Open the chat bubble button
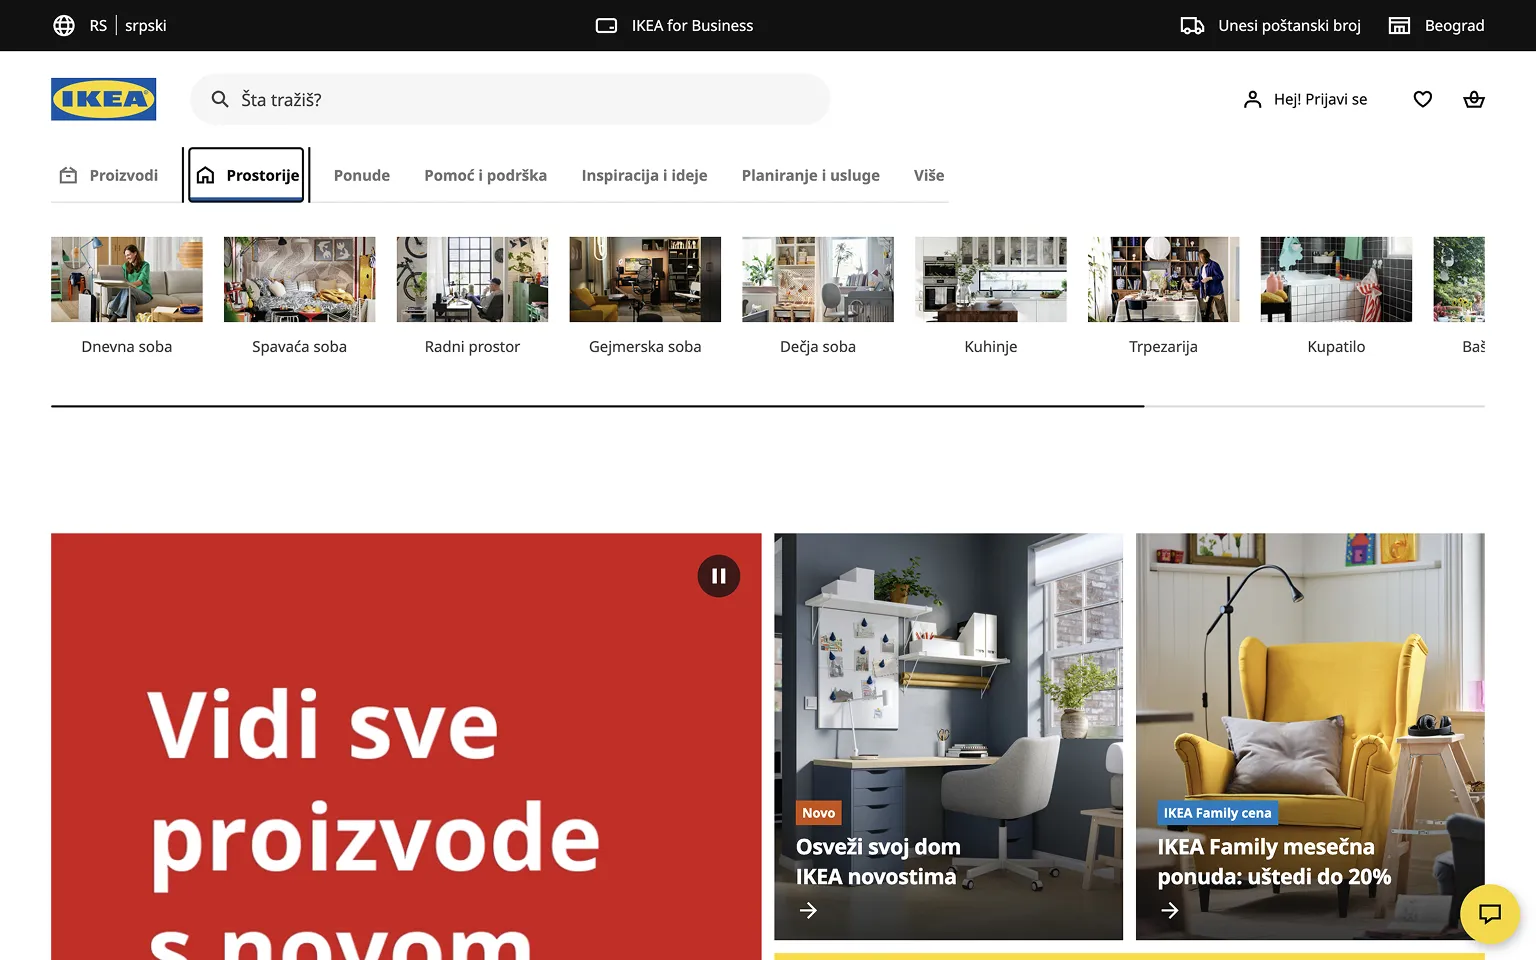Viewport: 1536px width, 960px height. click(x=1490, y=913)
